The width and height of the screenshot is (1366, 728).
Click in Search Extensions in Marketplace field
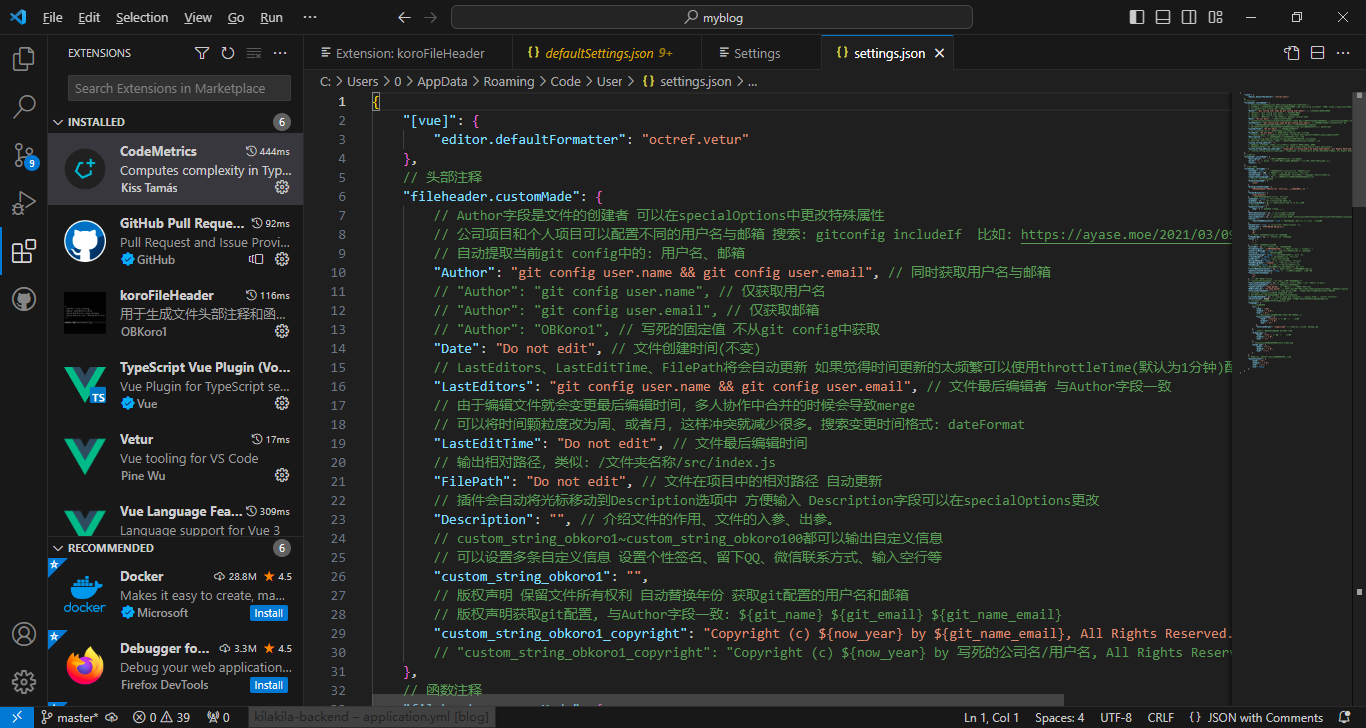click(181, 88)
